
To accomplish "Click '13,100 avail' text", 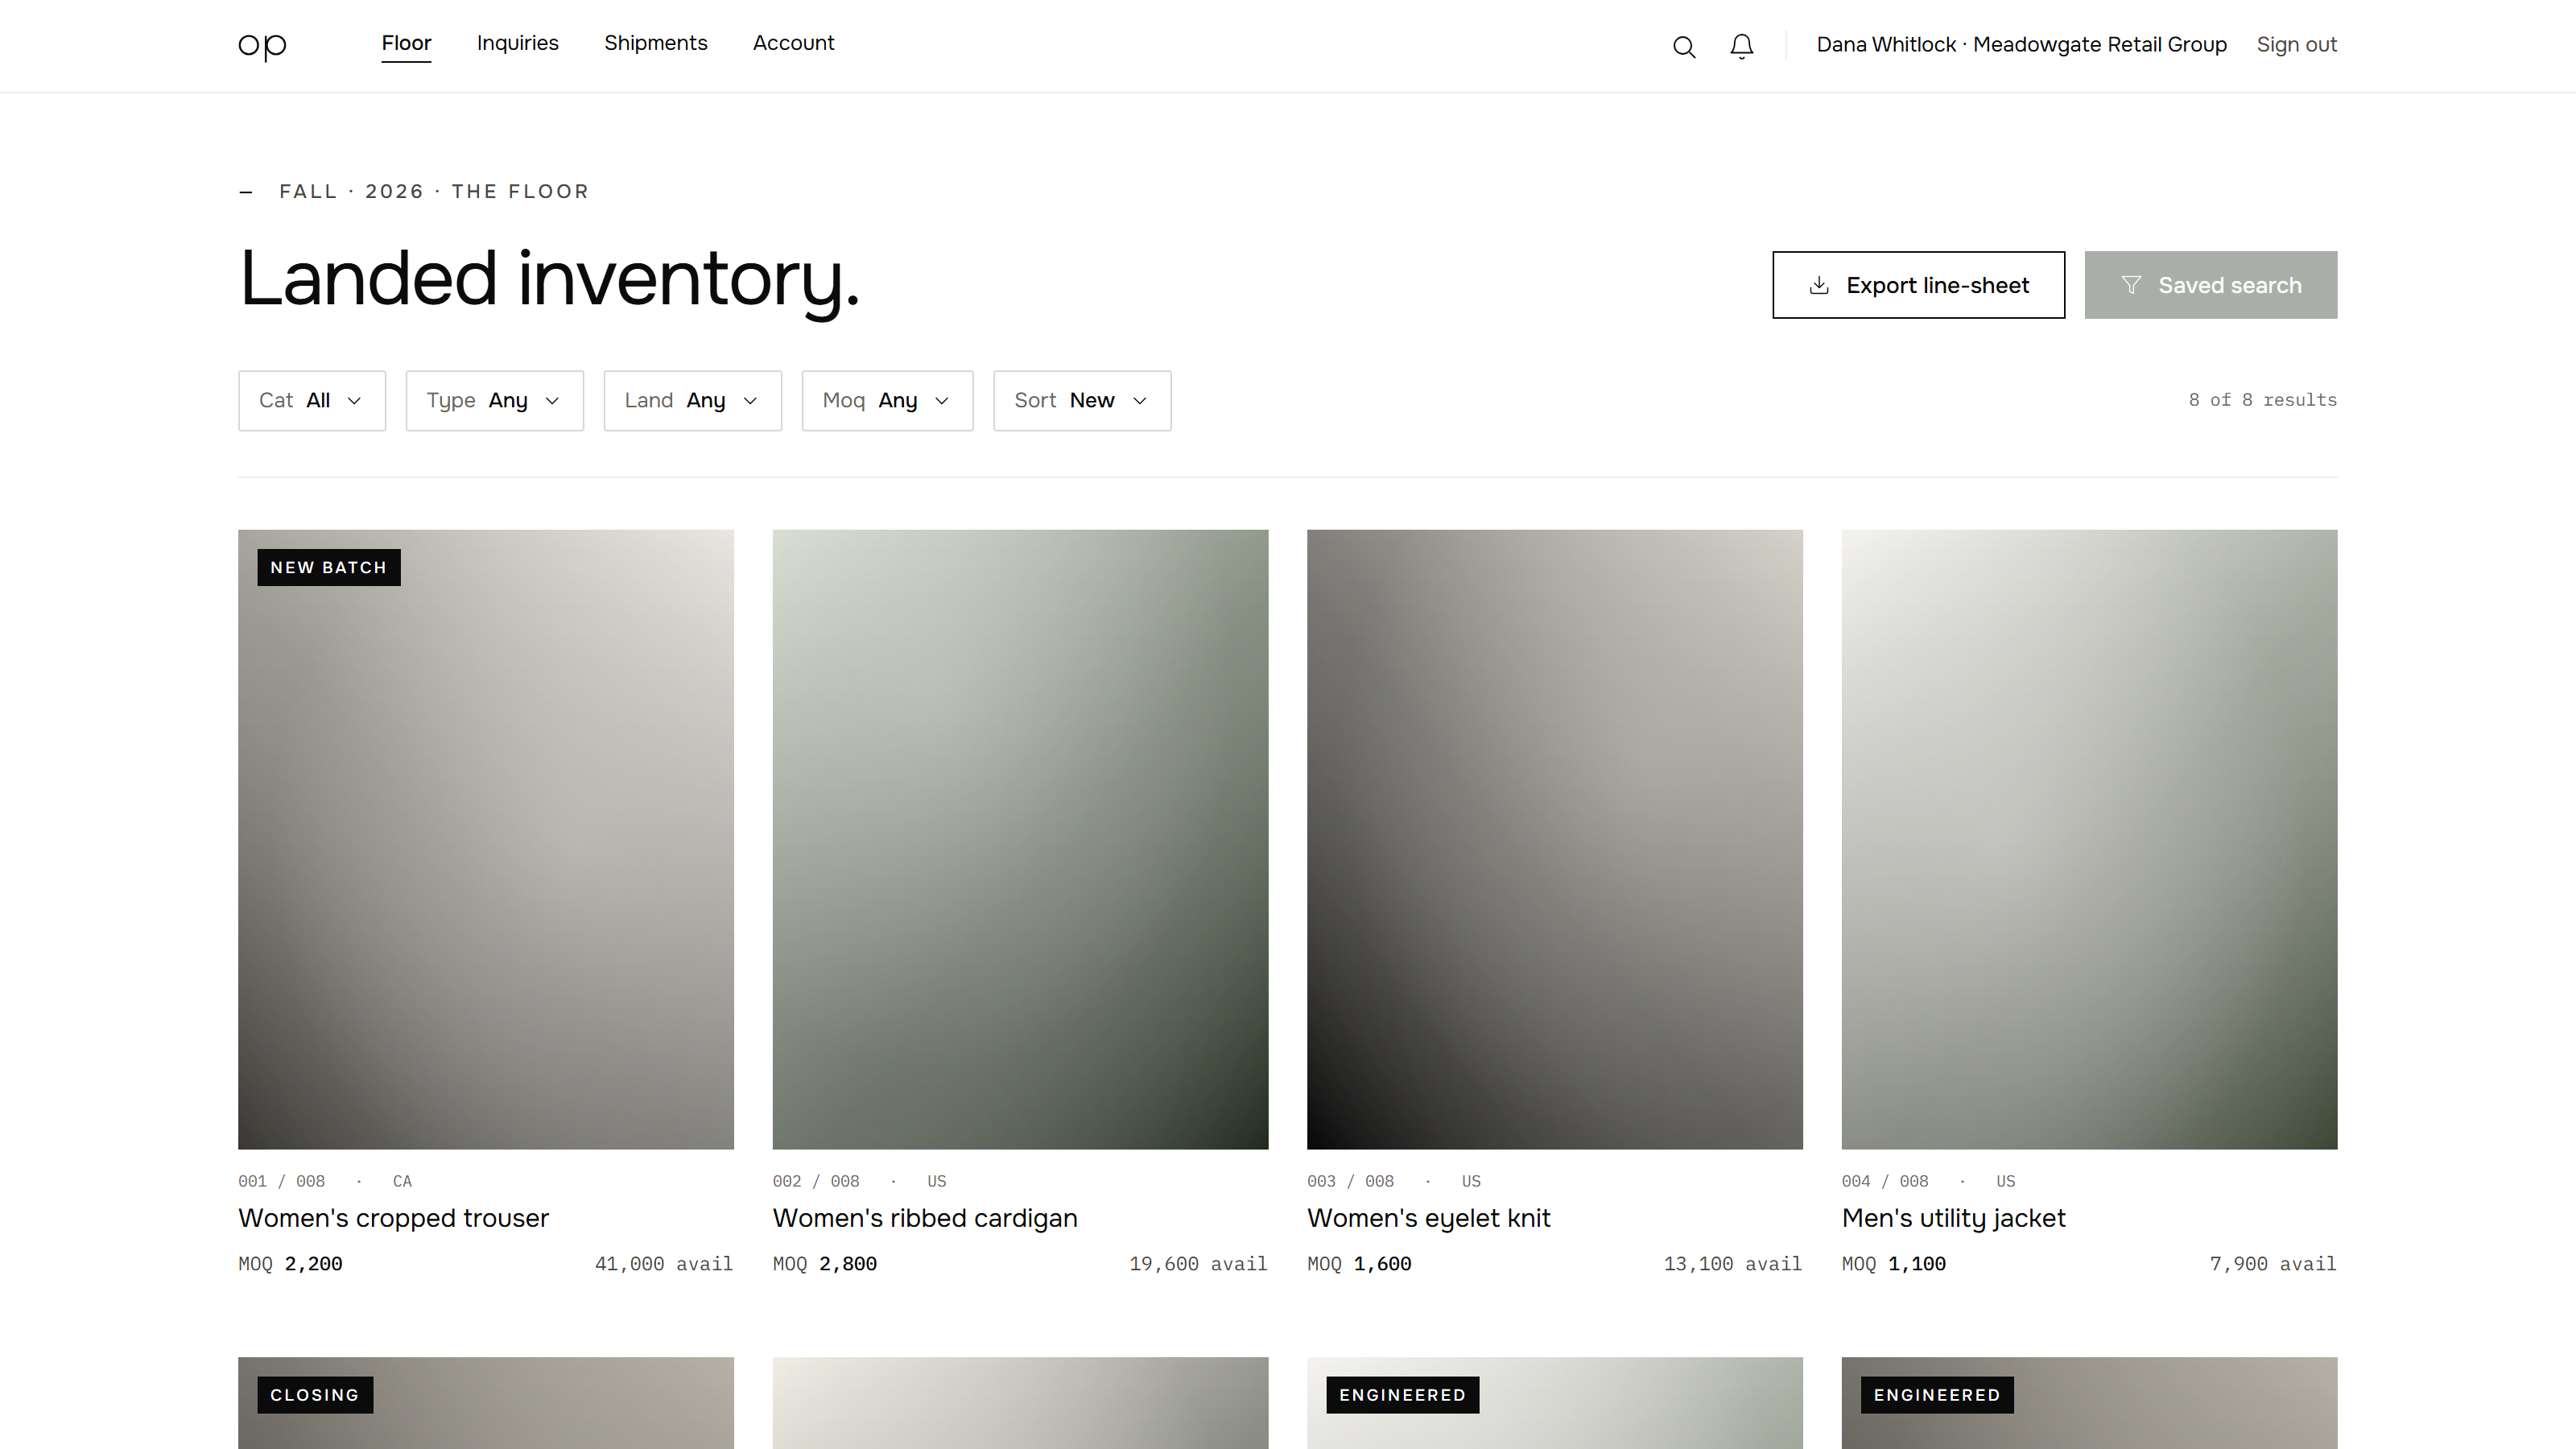I will (1733, 1264).
